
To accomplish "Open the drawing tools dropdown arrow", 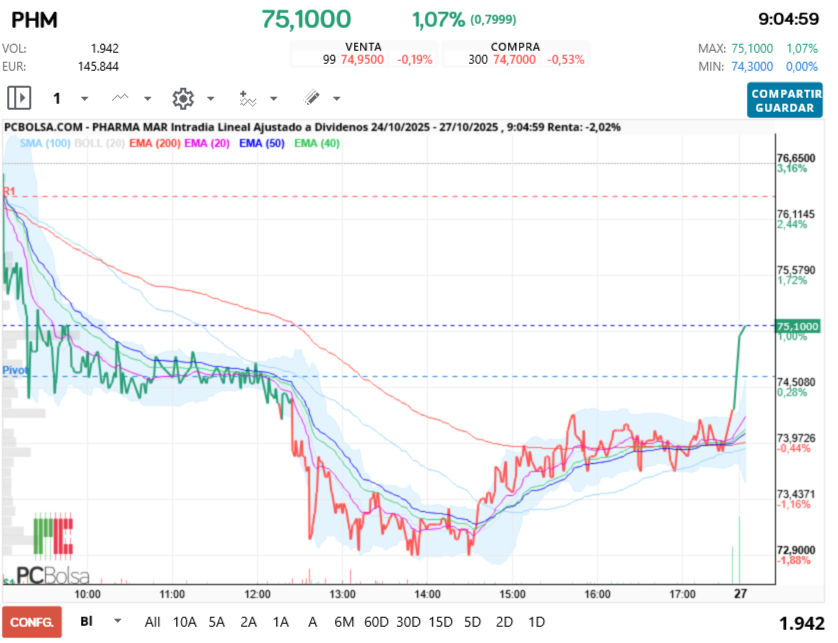I will pyautogui.click(x=336, y=99).
